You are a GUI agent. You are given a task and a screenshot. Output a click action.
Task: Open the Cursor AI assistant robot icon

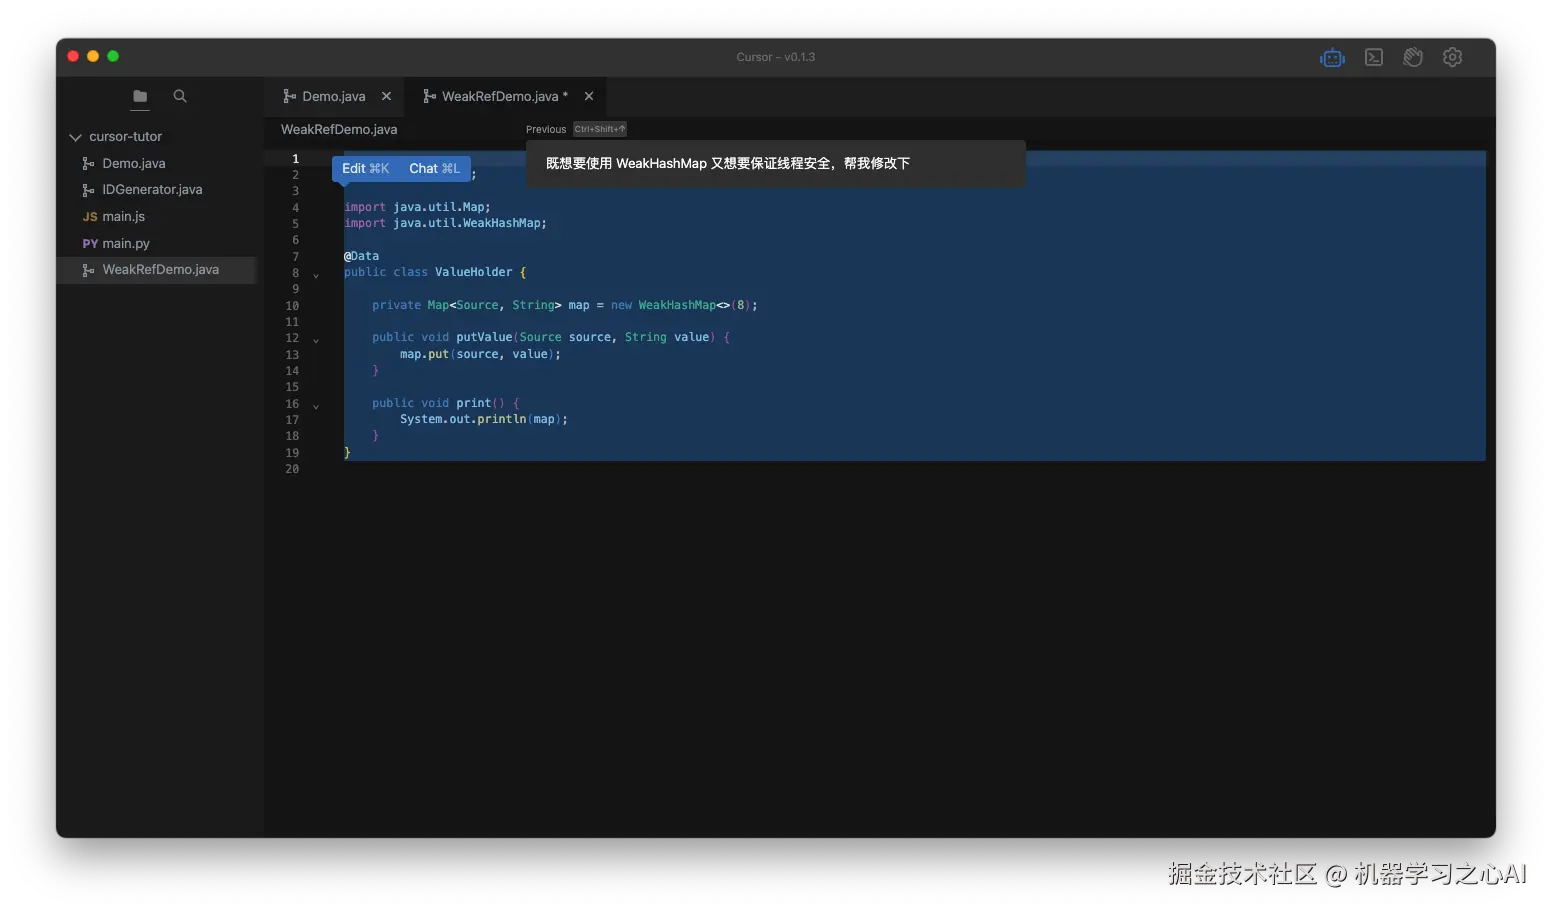click(1332, 57)
